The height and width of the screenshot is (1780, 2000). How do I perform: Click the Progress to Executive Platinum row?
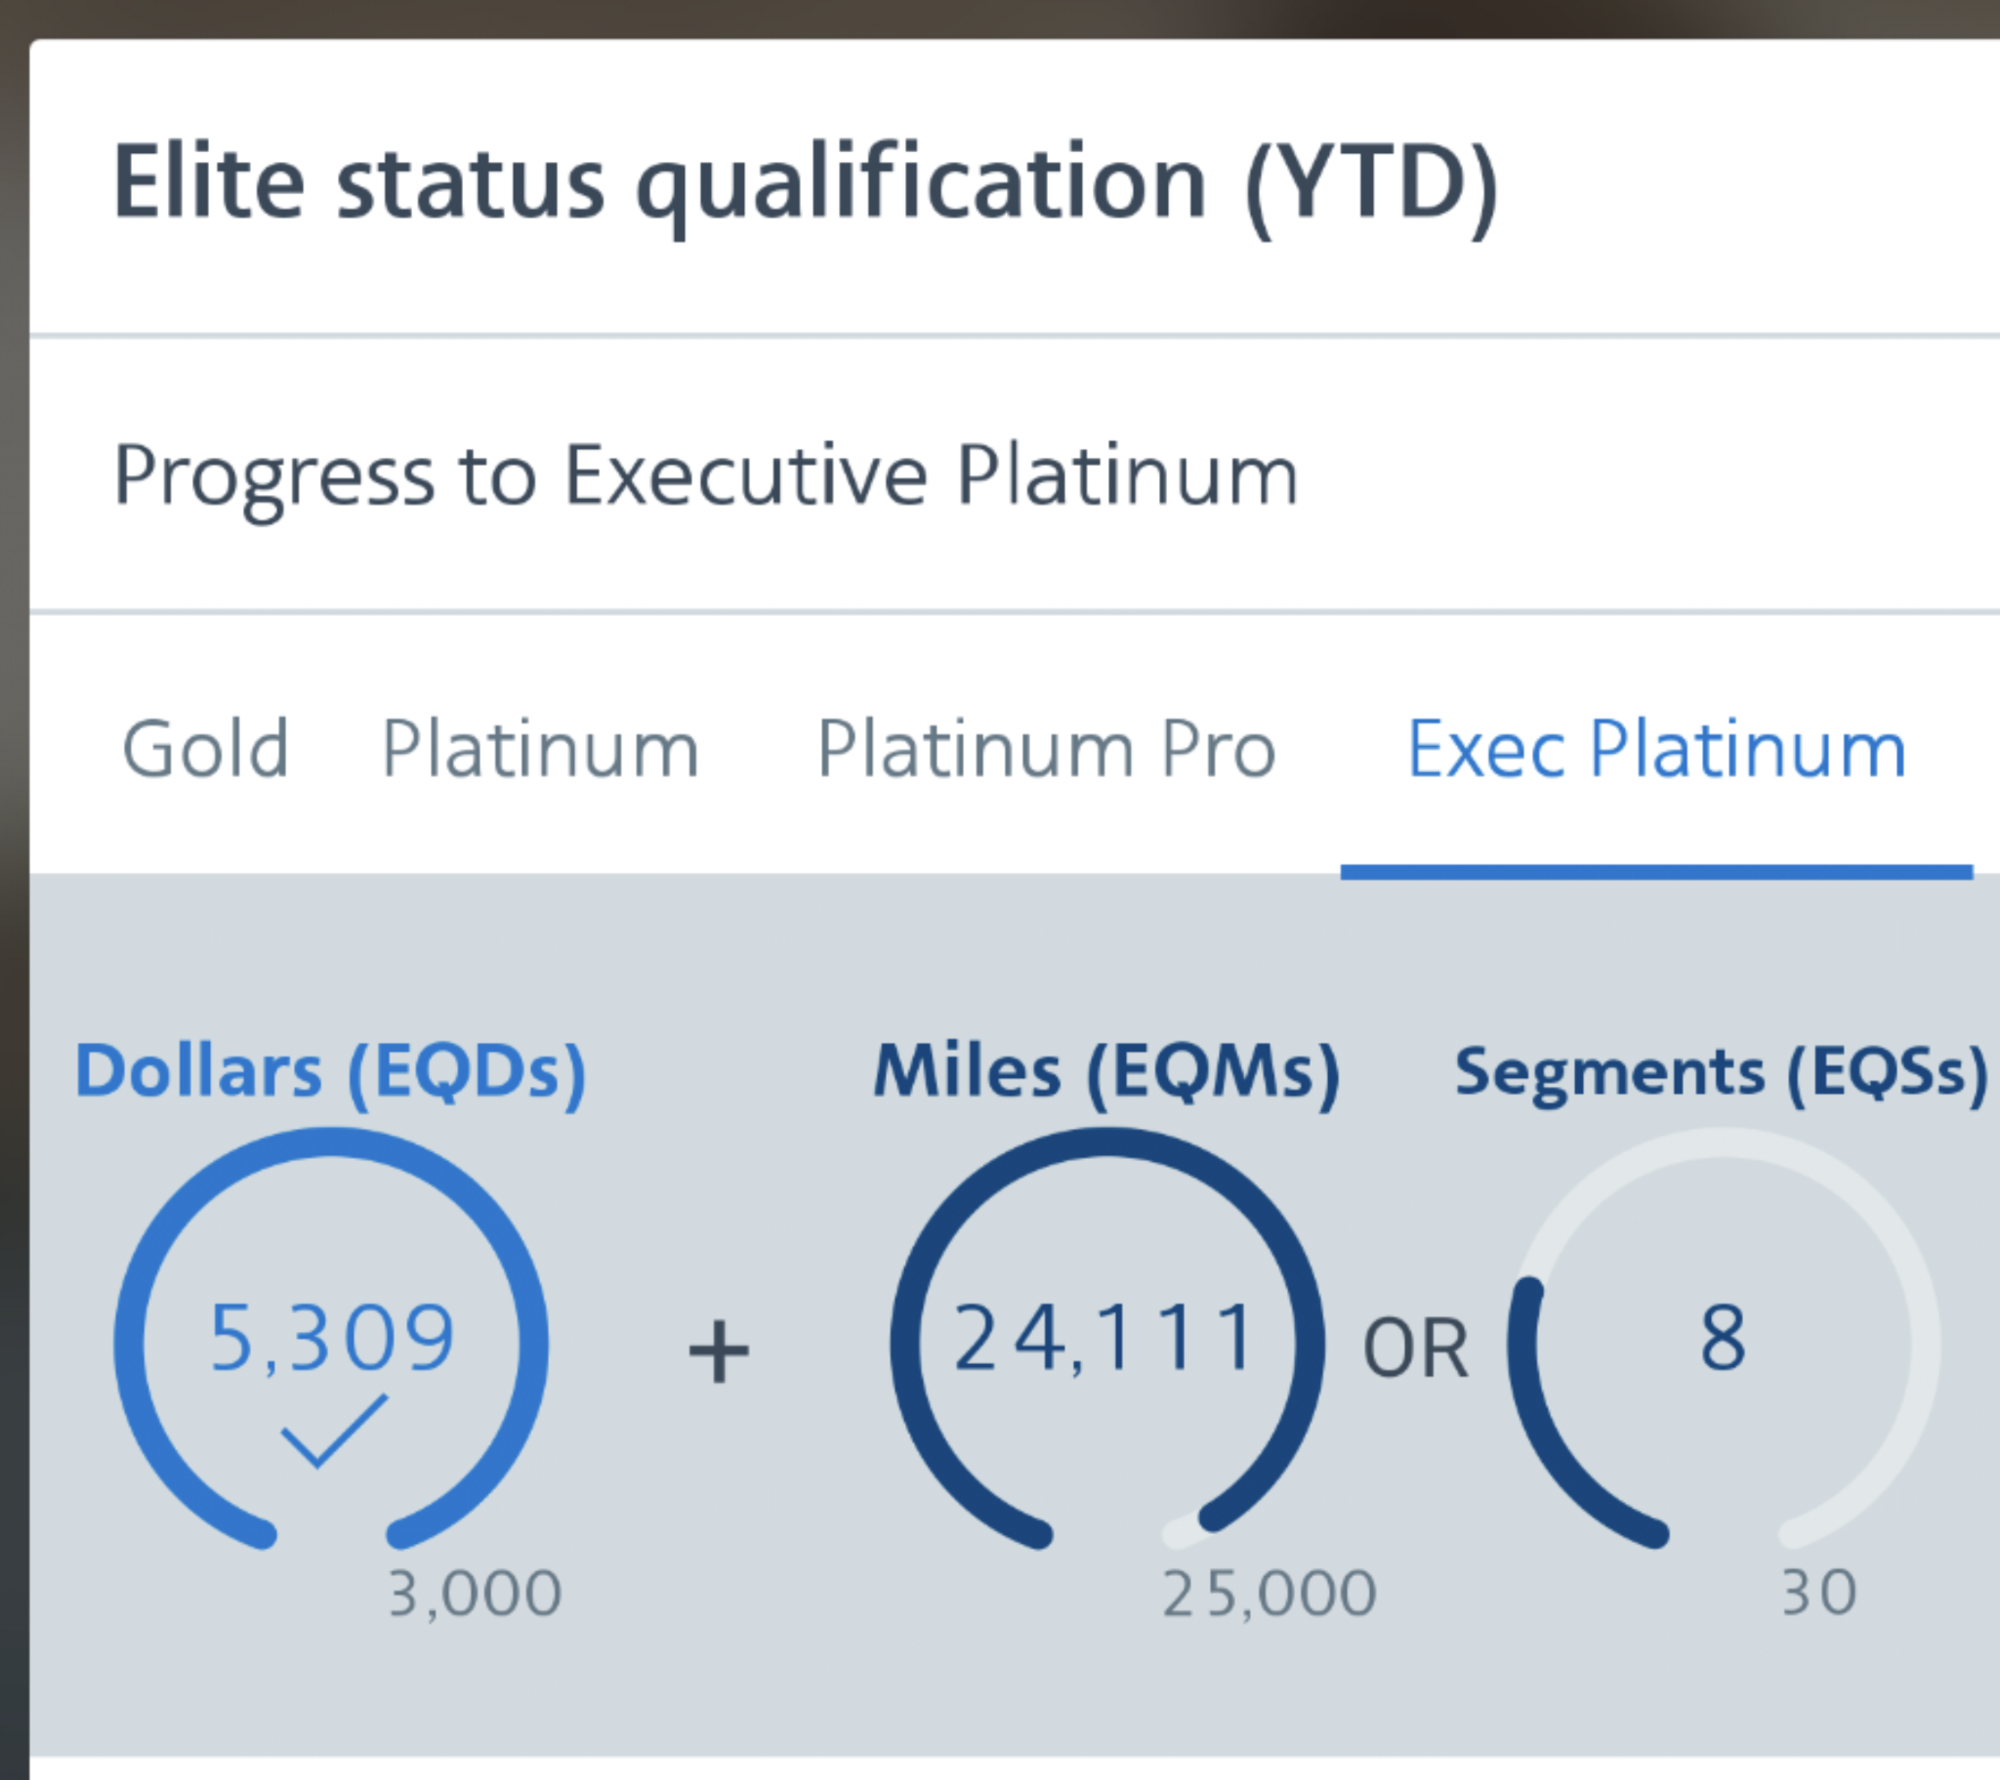(x=1015, y=475)
